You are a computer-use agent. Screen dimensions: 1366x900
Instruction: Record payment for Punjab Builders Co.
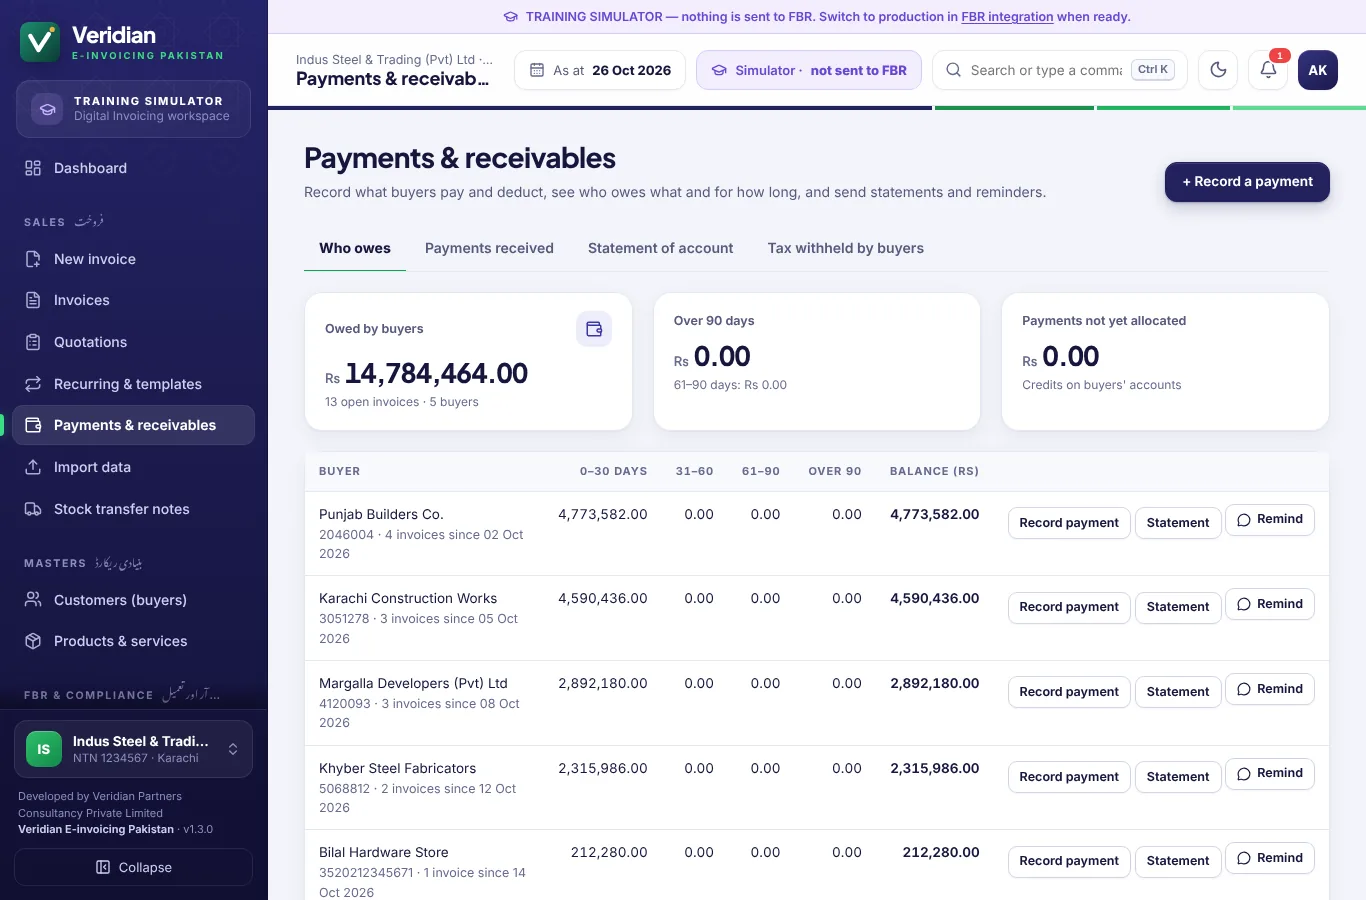pyautogui.click(x=1069, y=523)
